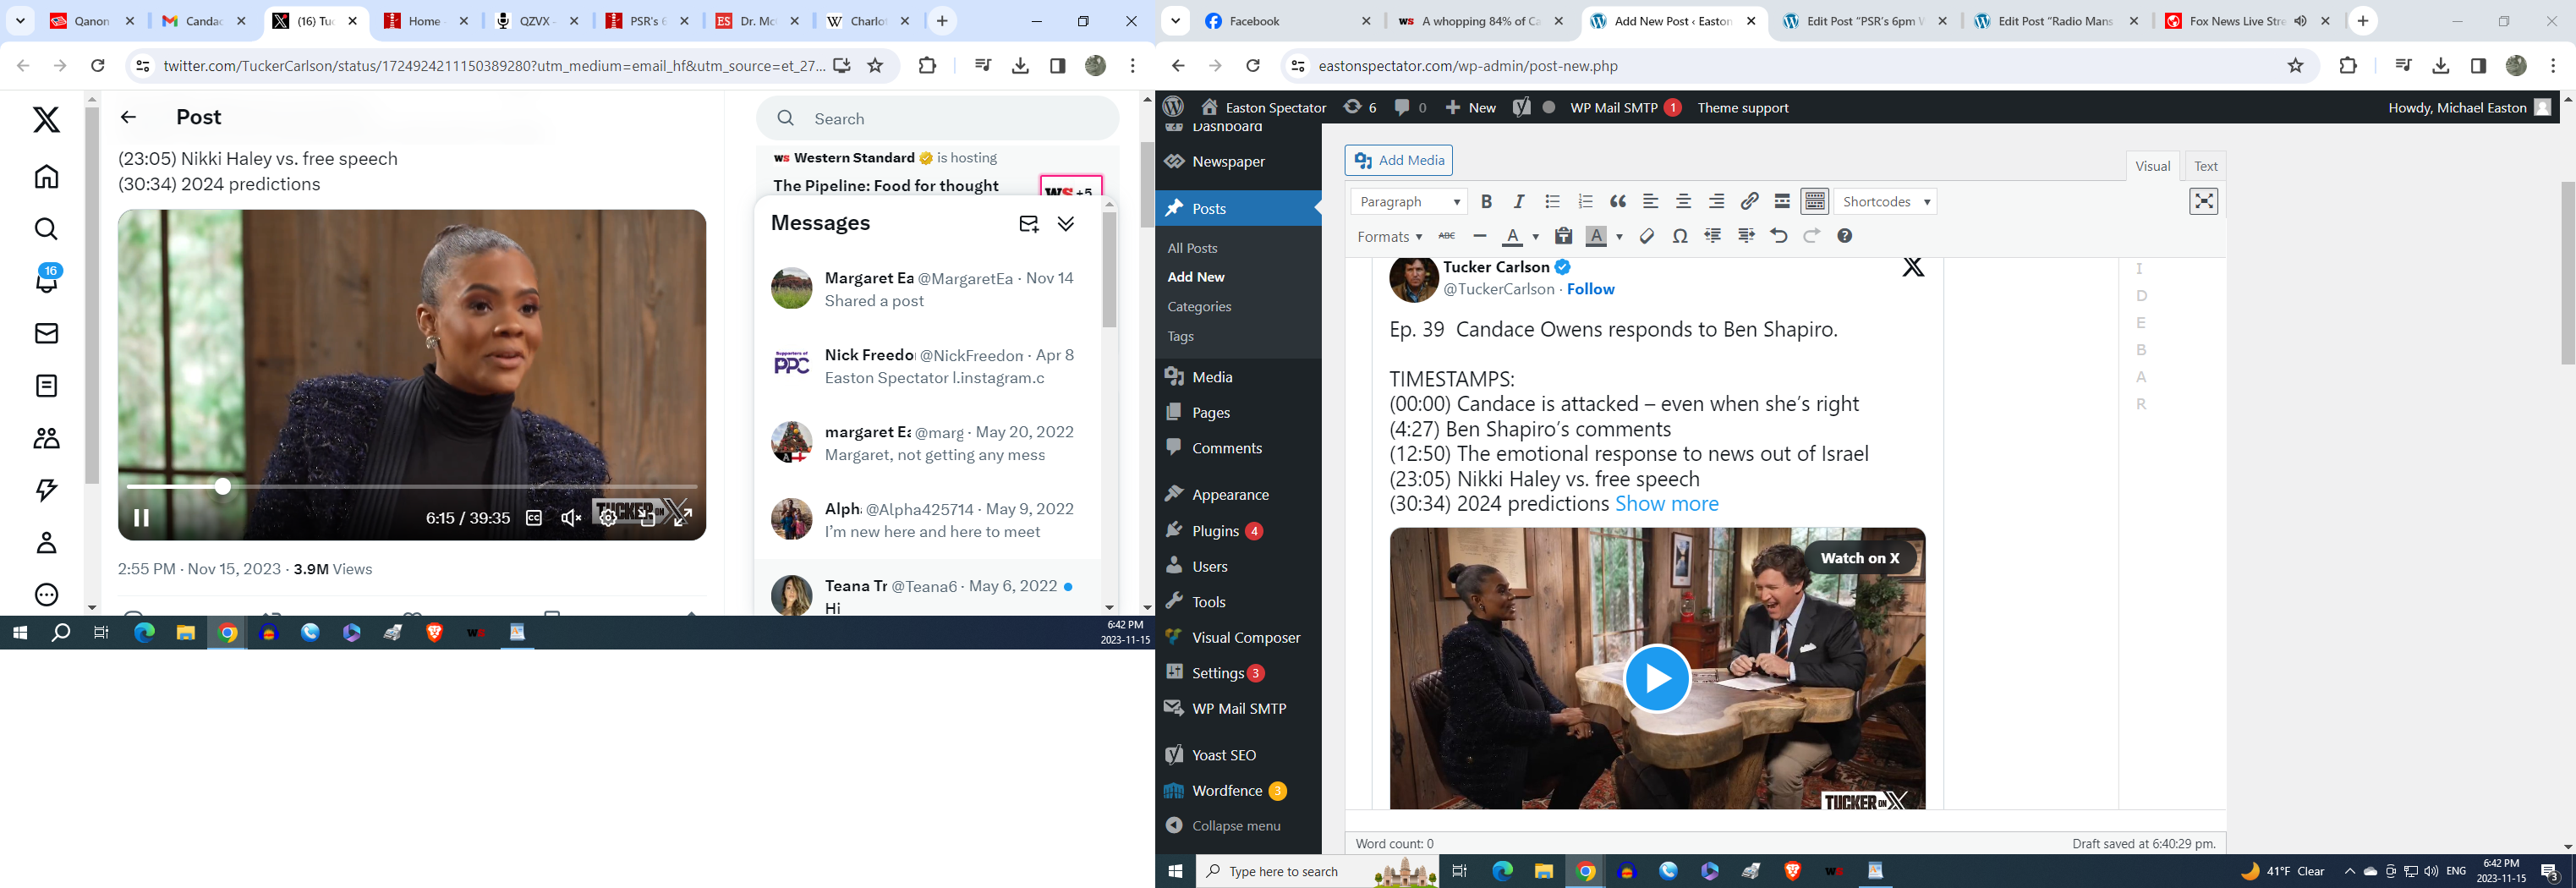The image size is (2576, 888).
Task: Open Plugins in the WordPress sidebar
Action: (1215, 531)
